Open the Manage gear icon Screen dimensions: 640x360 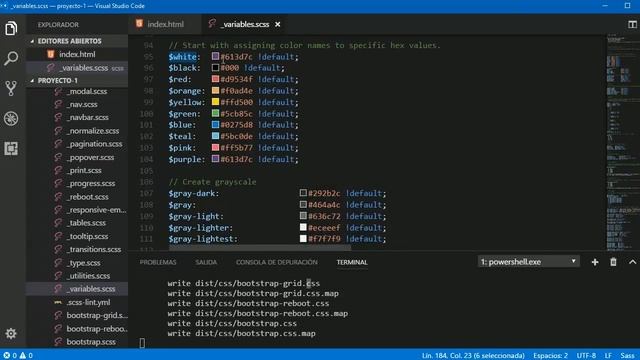pyautogui.click(x=11, y=333)
